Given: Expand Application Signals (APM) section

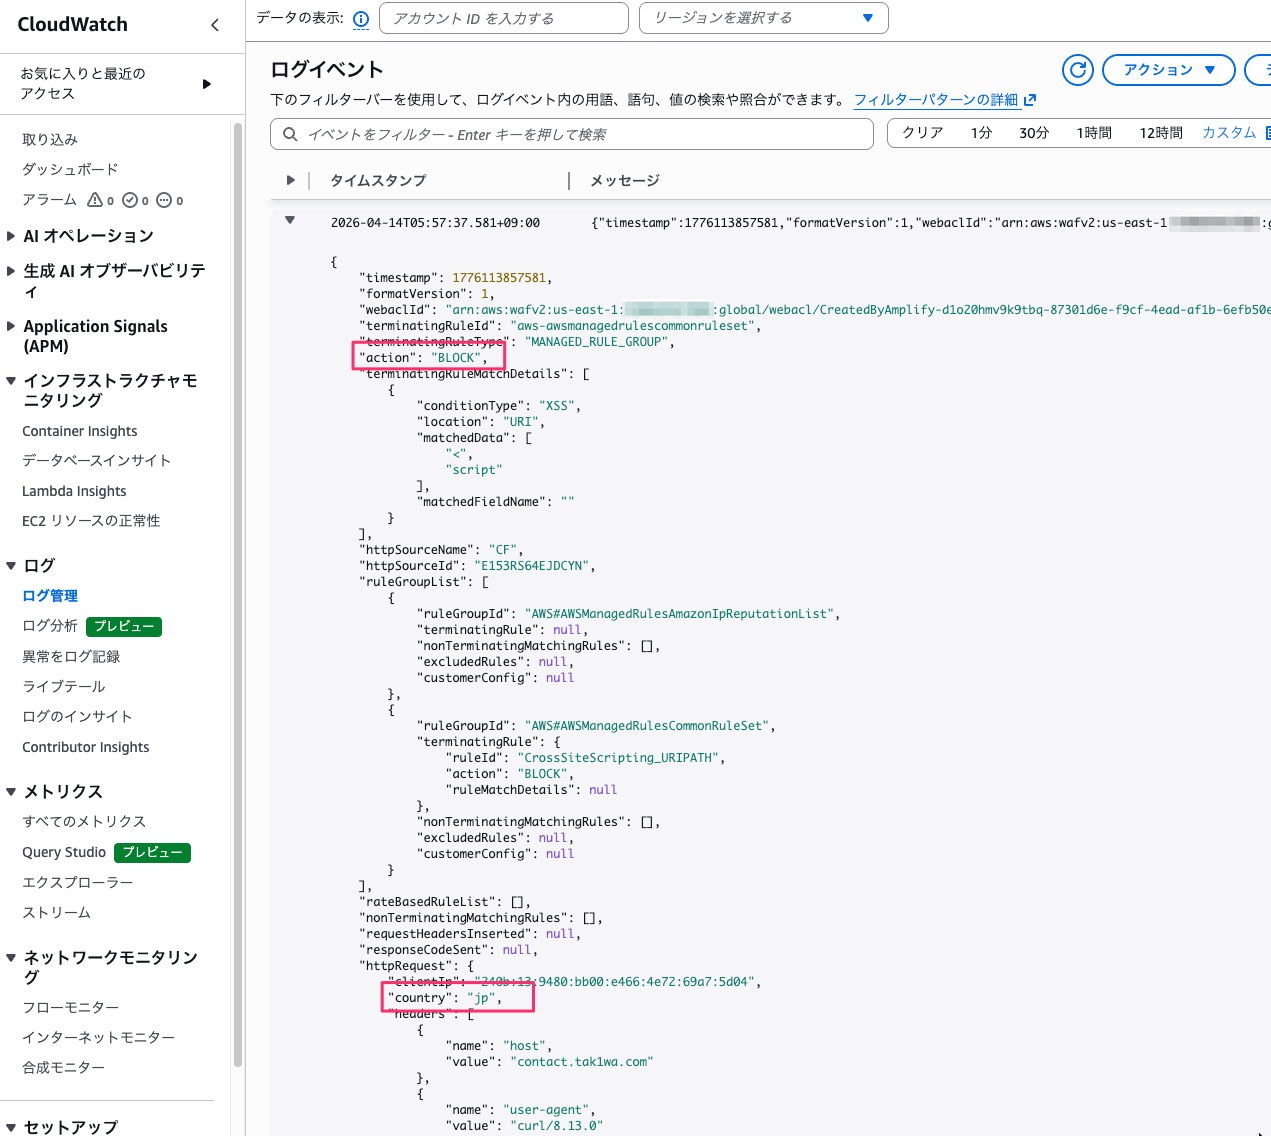Looking at the screenshot, I should 10,326.
